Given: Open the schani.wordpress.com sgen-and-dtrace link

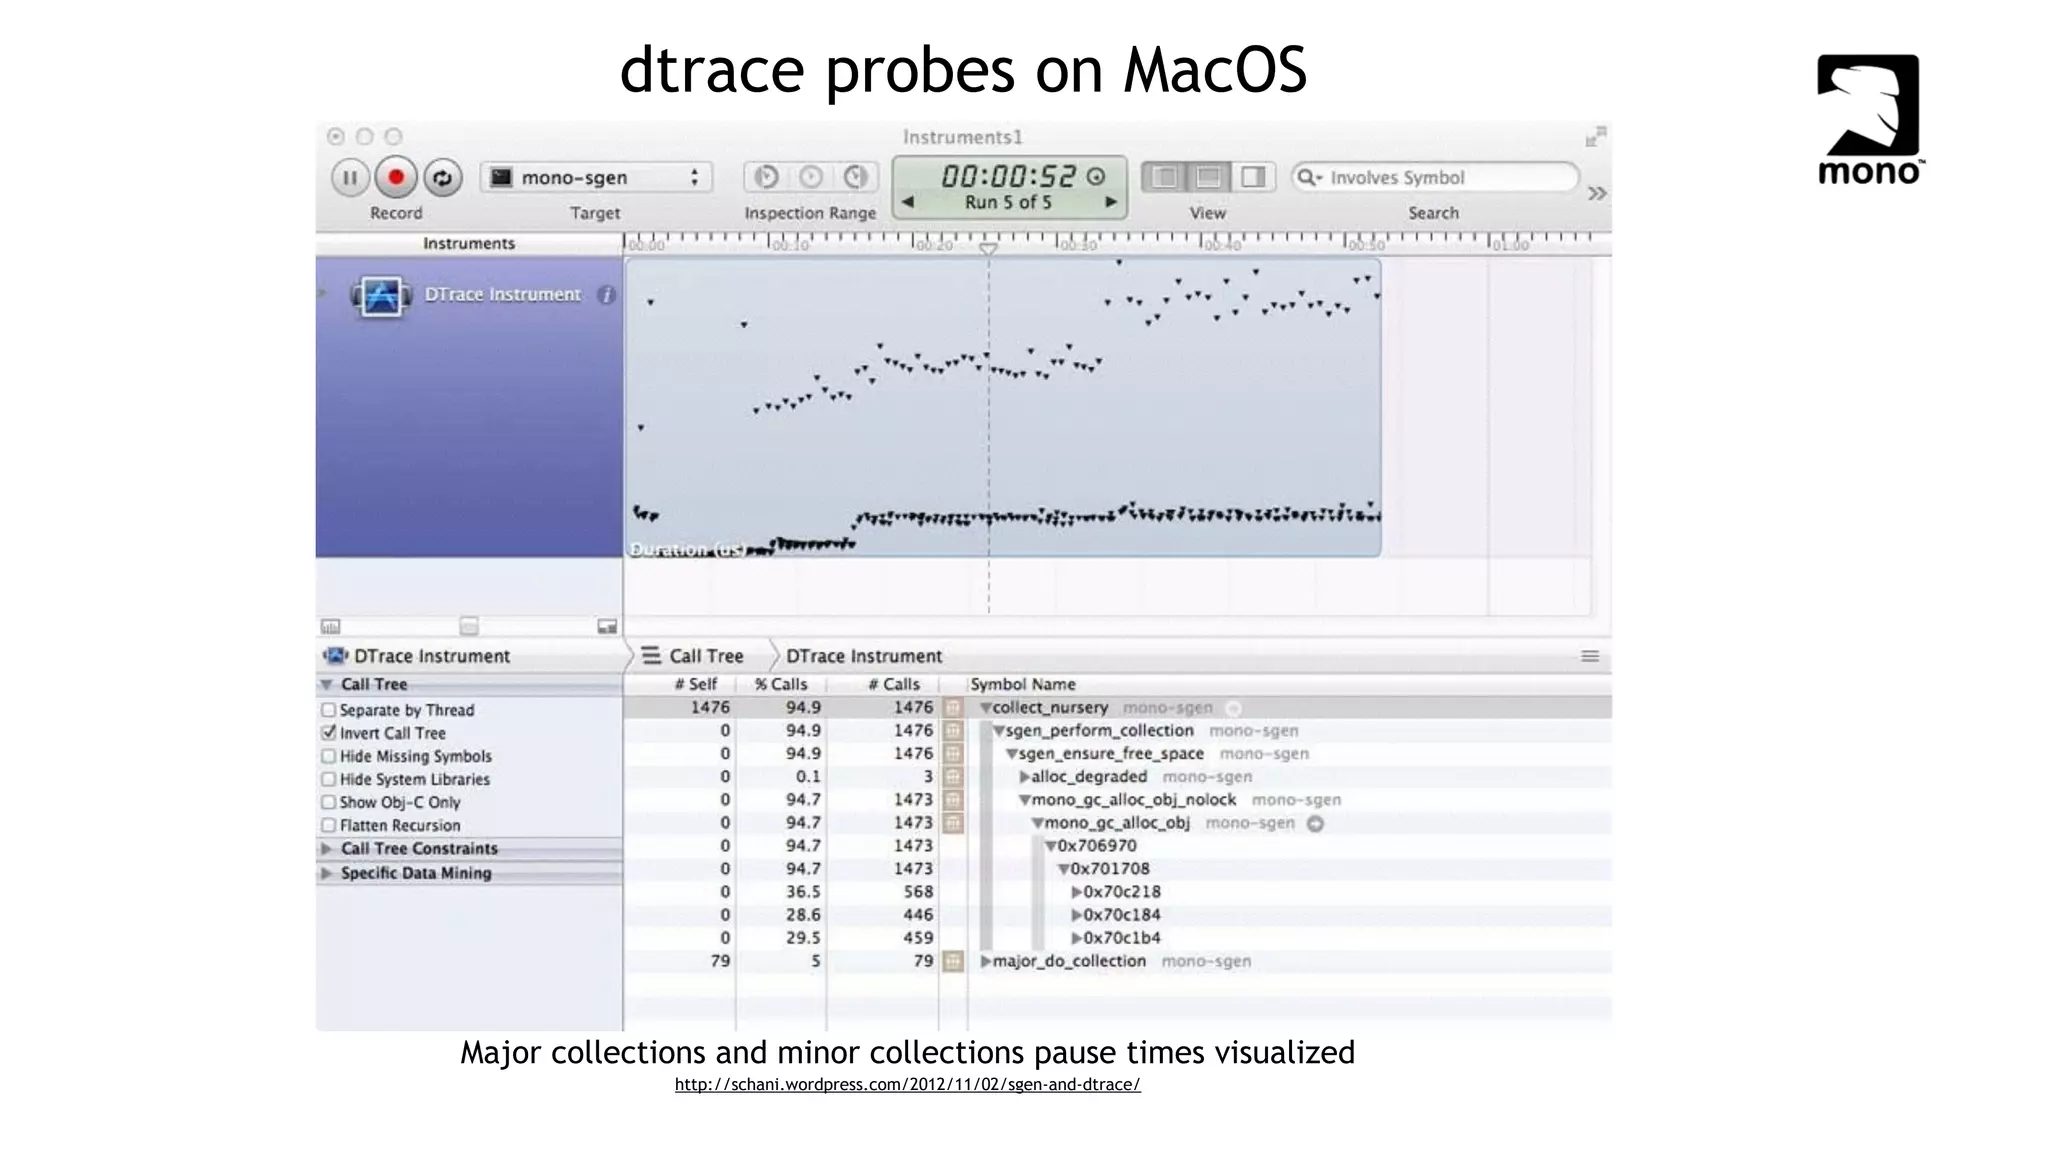Looking at the screenshot, I should [x=907, y=1085].
